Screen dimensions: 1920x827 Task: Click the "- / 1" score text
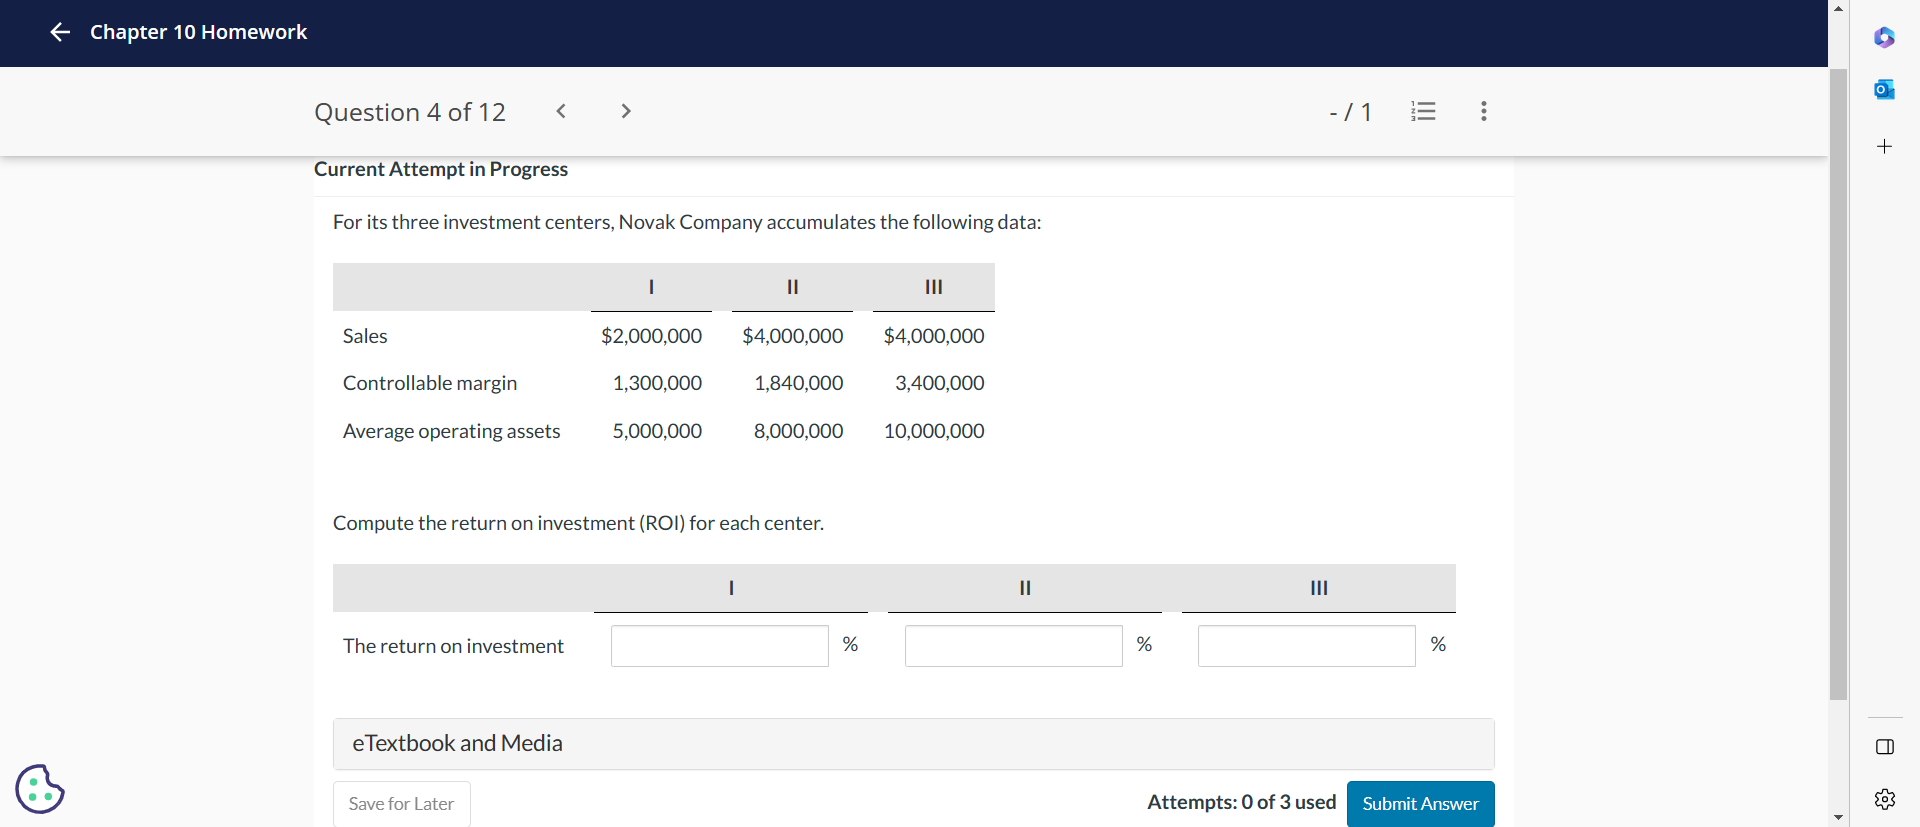click(1351, 112)
